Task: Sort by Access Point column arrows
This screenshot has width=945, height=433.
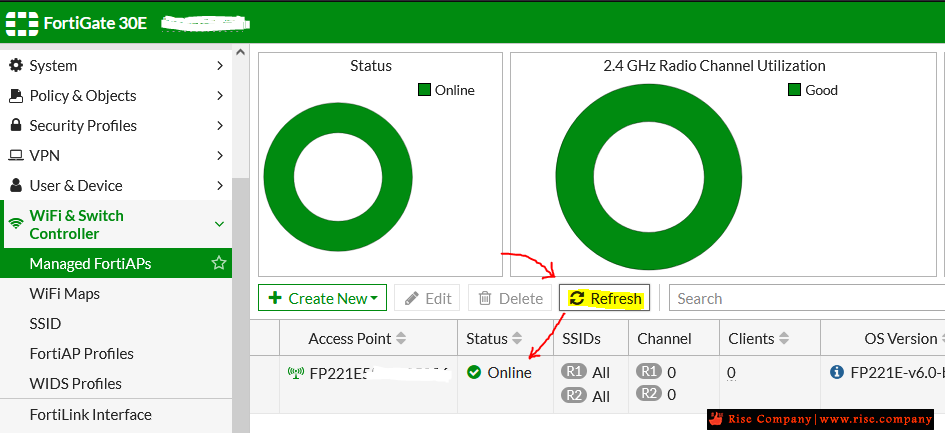Action: point(401,338)
